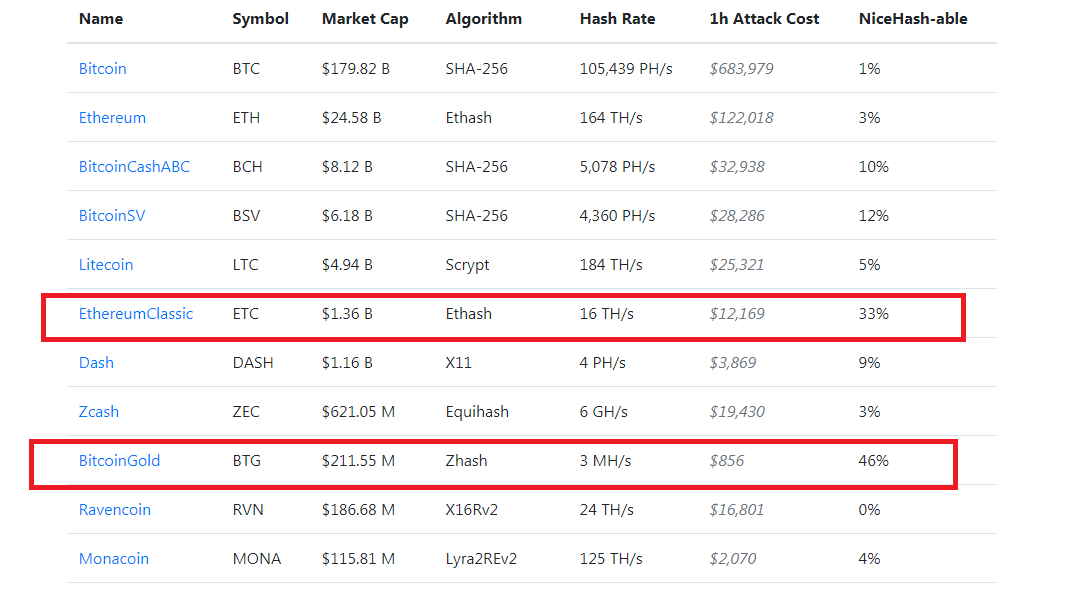Open the Monacoin link
Screen dimensions: 1067x591
pyautogui.click(x=114, y=559)
